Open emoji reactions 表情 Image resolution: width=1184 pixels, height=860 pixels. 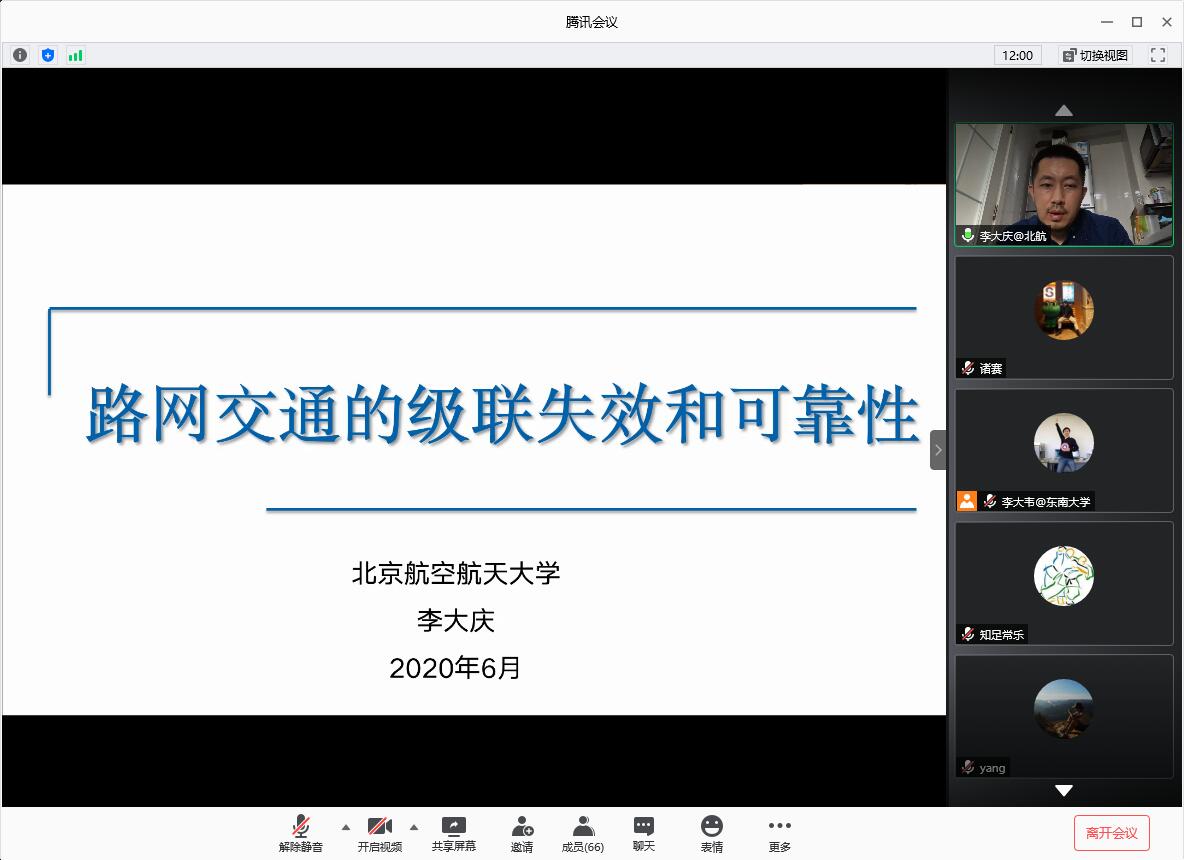tap(711, 834)
